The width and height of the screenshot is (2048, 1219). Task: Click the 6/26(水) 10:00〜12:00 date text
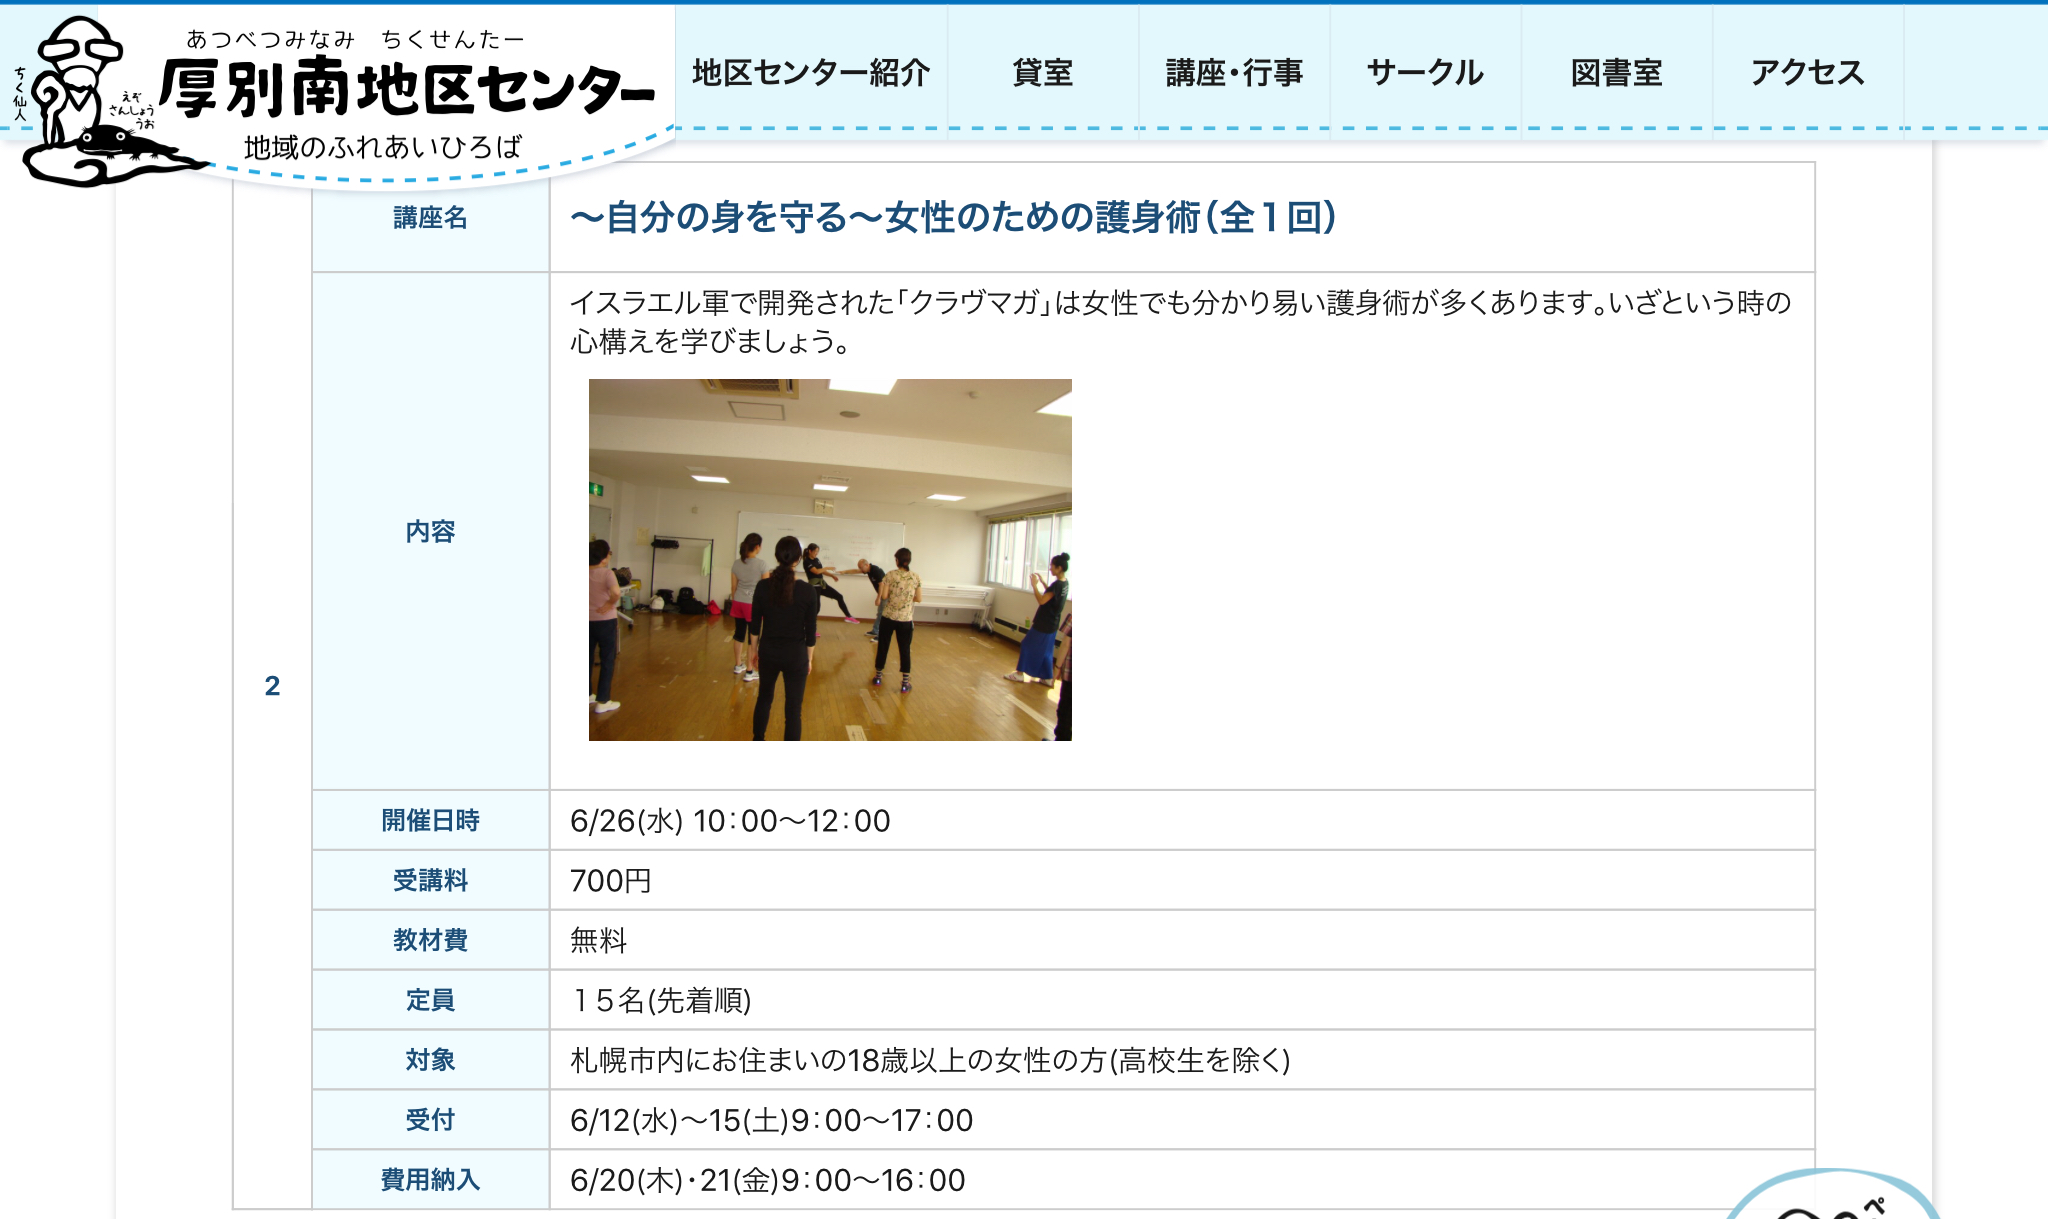[730, 821]
